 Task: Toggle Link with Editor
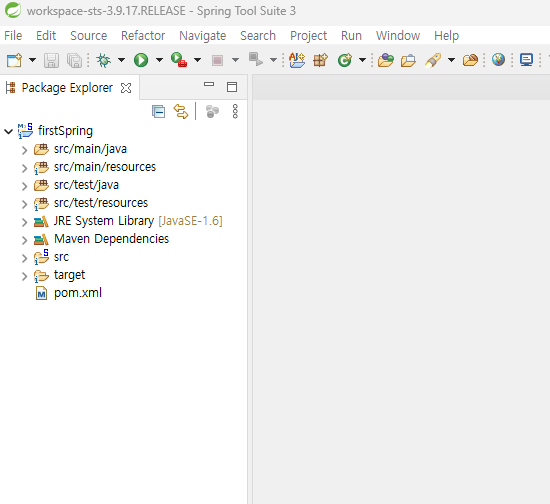click(181, 112)
